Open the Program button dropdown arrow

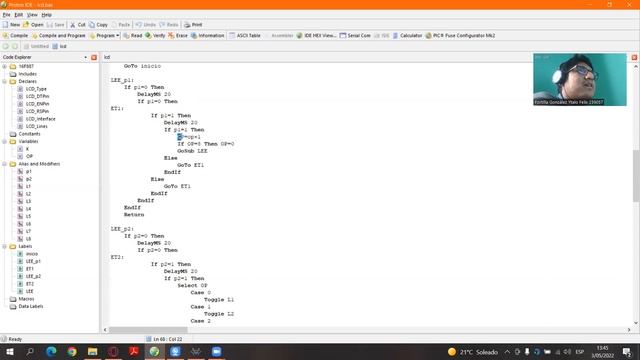tap(118, 36)
